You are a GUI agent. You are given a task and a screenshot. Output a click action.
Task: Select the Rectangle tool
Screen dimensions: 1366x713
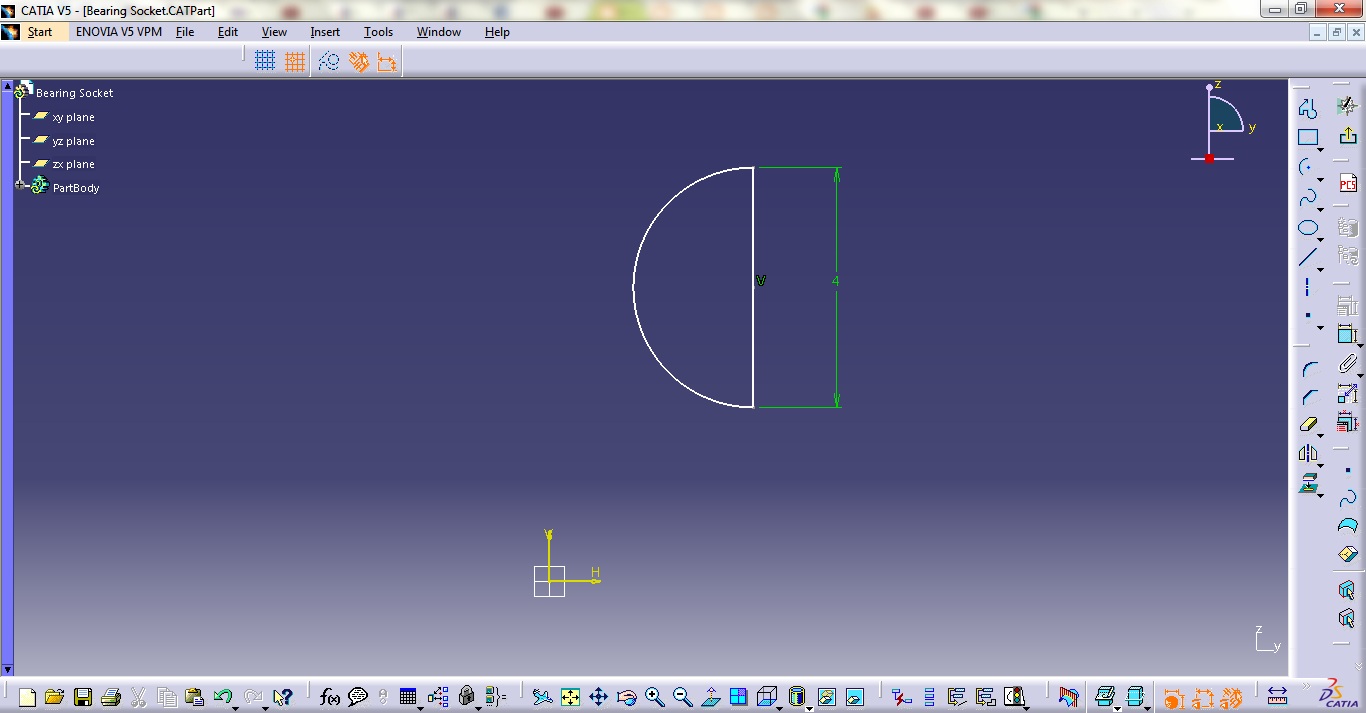pos(1310,137)
